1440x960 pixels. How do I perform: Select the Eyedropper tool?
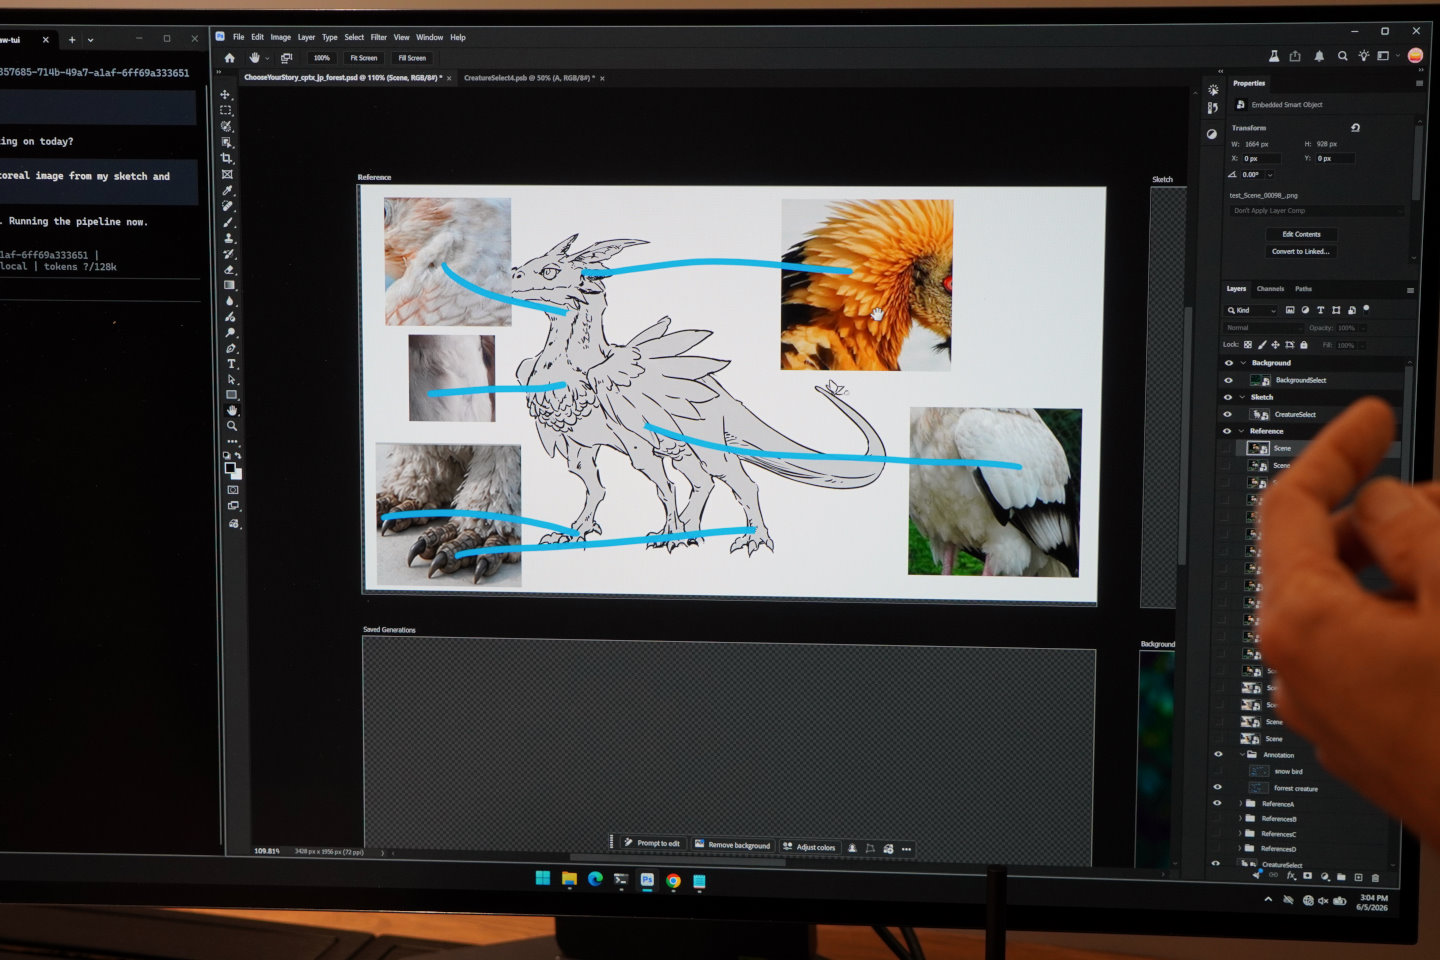[228, 190]
